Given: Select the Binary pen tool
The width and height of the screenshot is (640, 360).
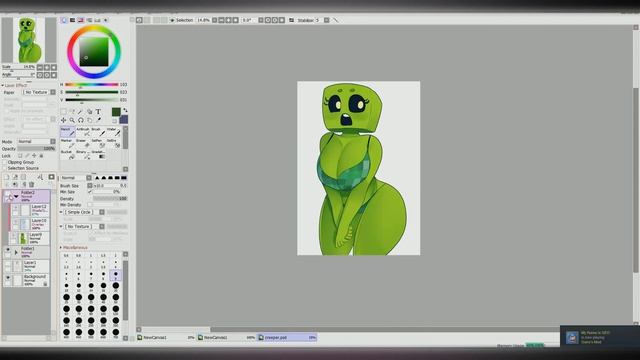Looking at the screenshot, I should tap(83, 154).
